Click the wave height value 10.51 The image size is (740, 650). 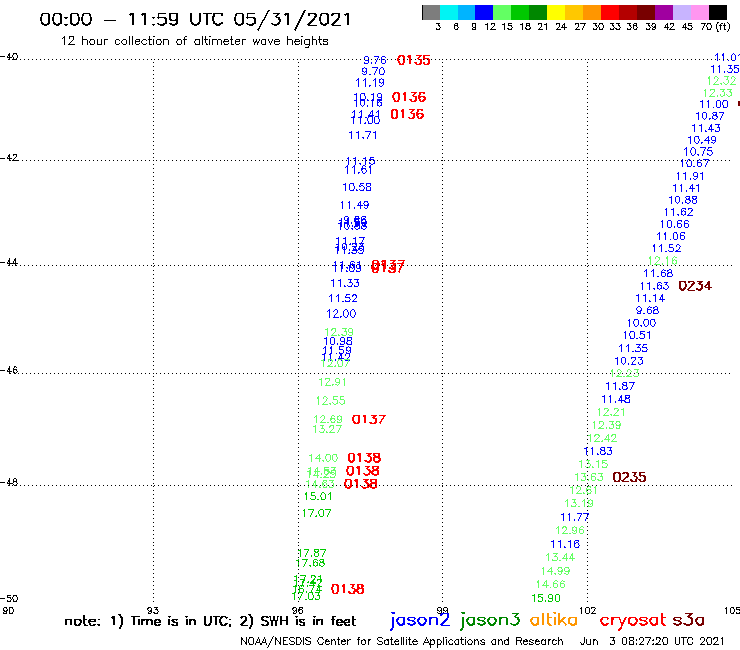[x=637, y=336]
